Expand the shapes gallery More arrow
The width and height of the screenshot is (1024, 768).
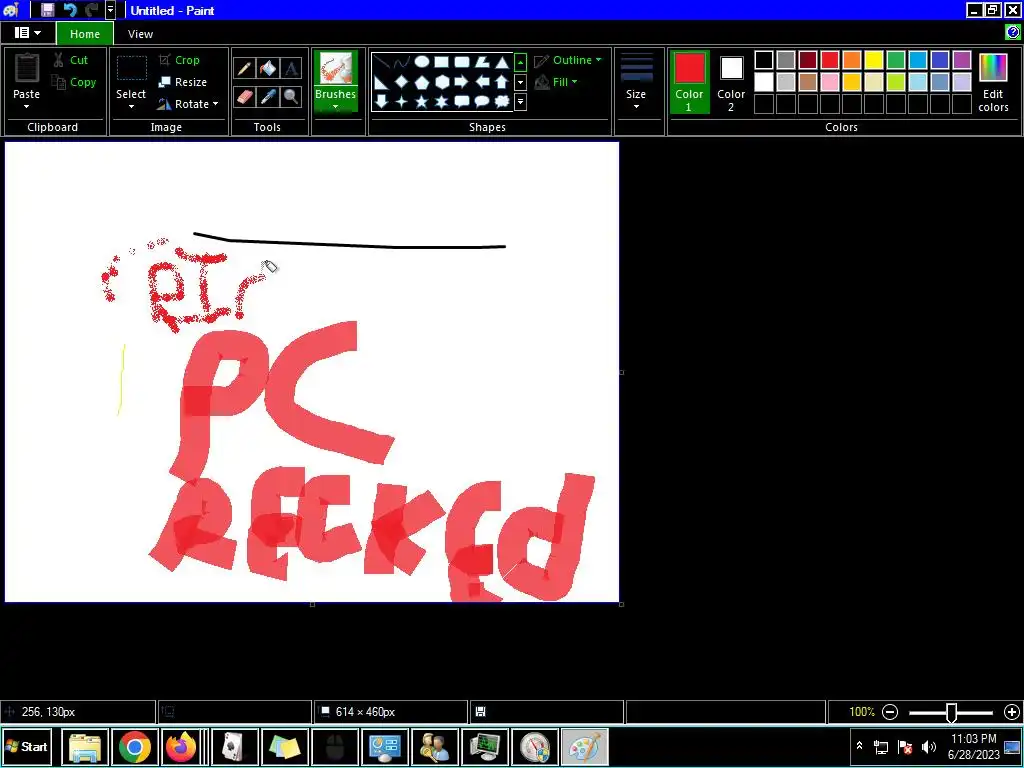520,102
